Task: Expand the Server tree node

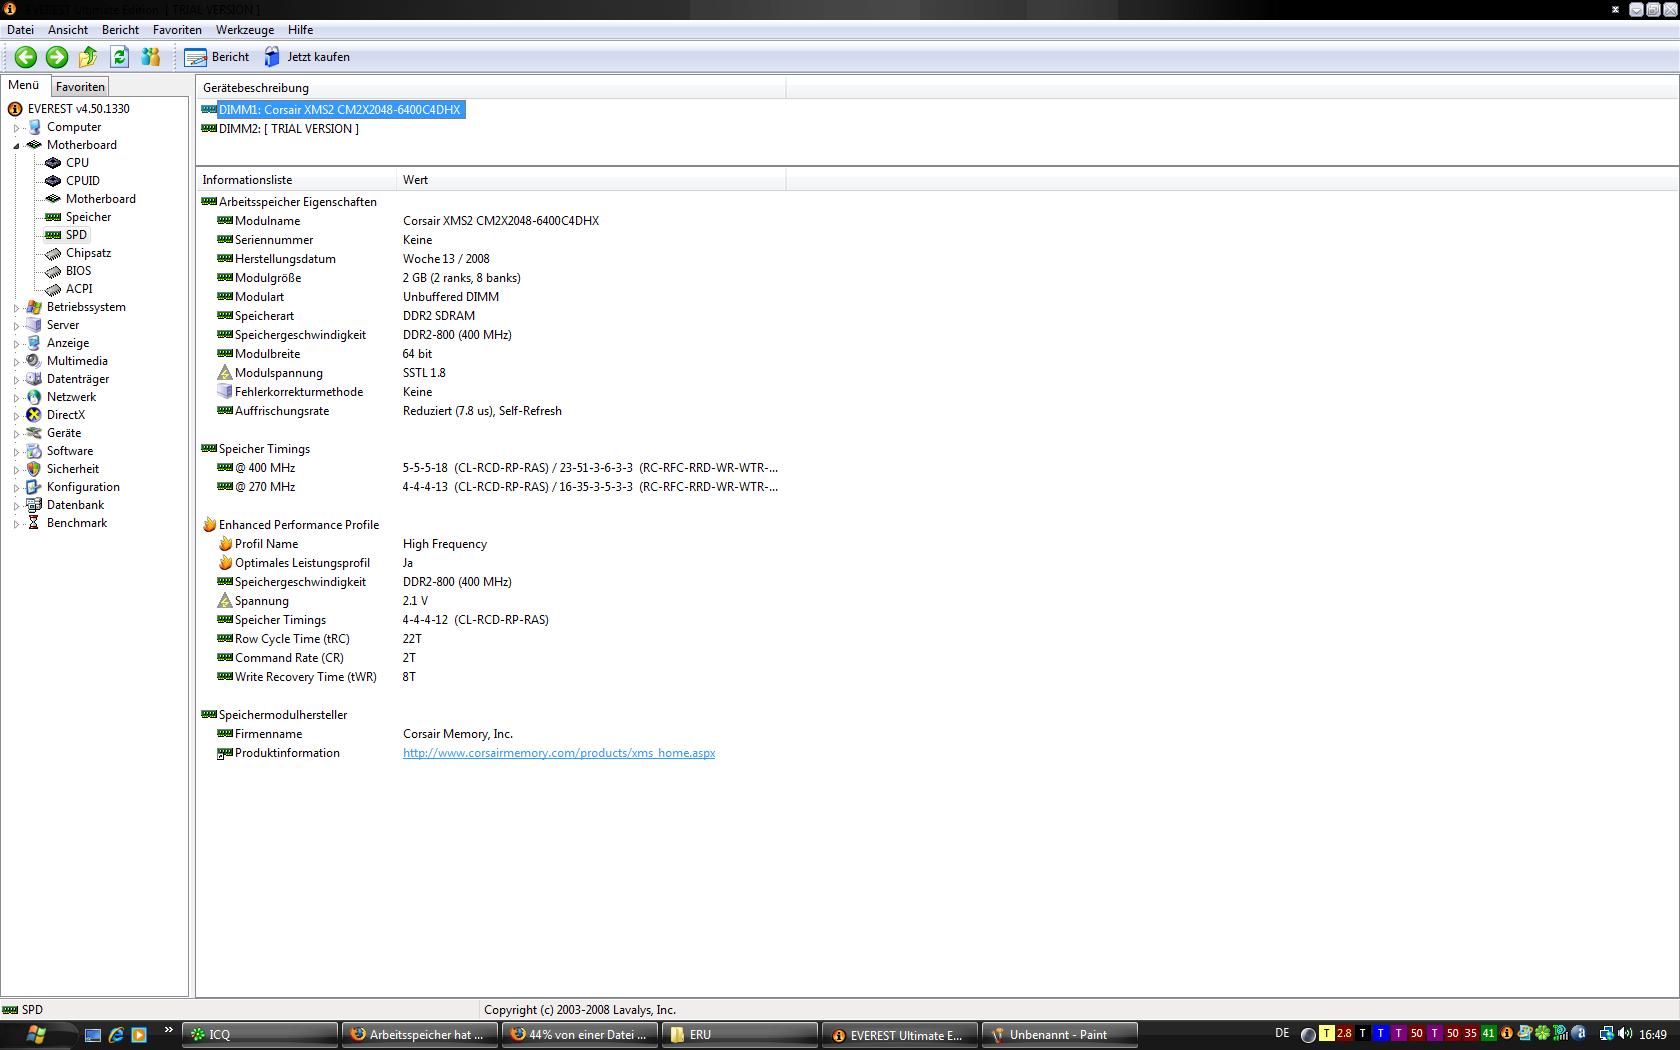Action: click(17, 326)
